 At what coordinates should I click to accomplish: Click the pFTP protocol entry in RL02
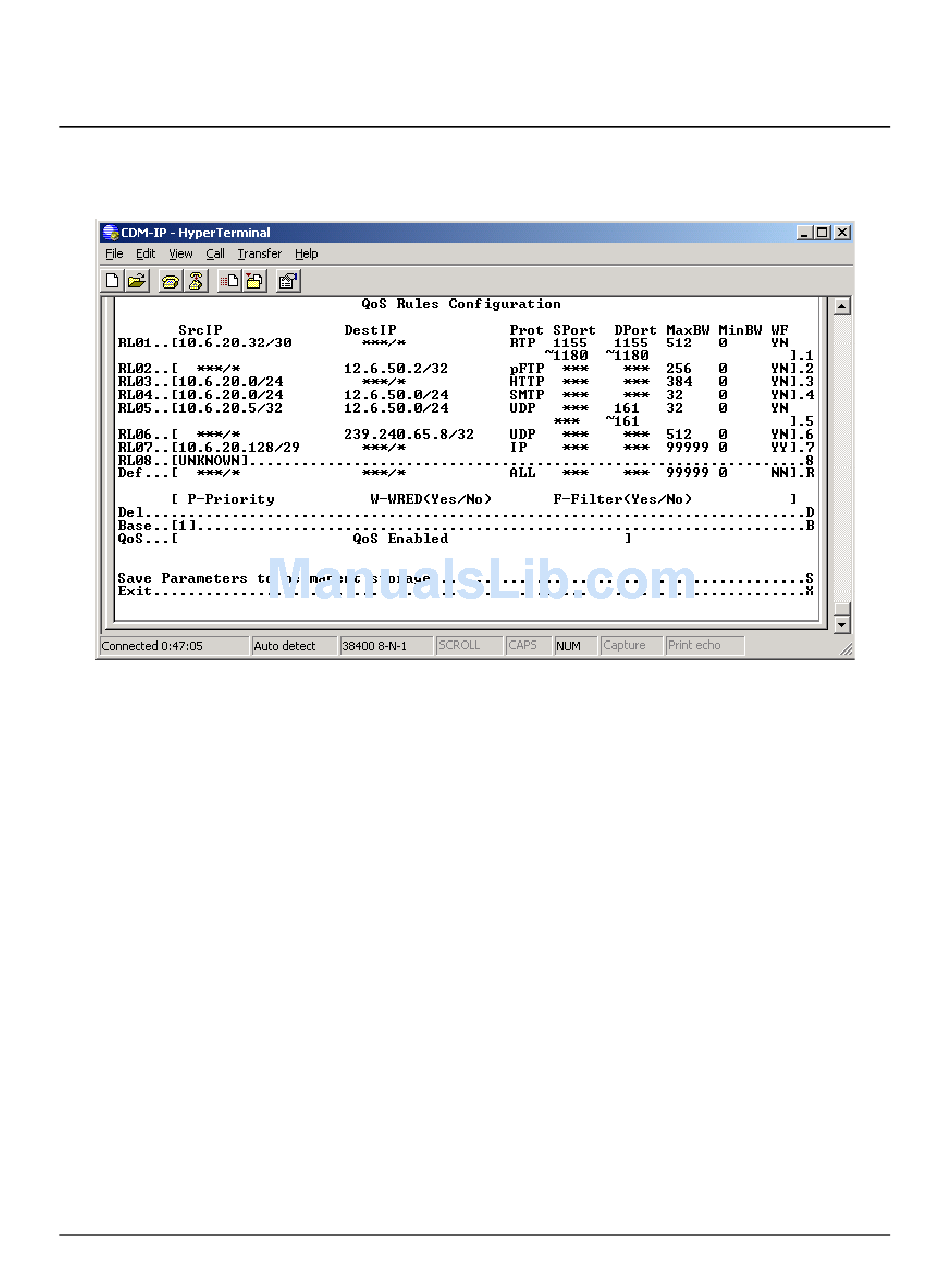point(527,369)
